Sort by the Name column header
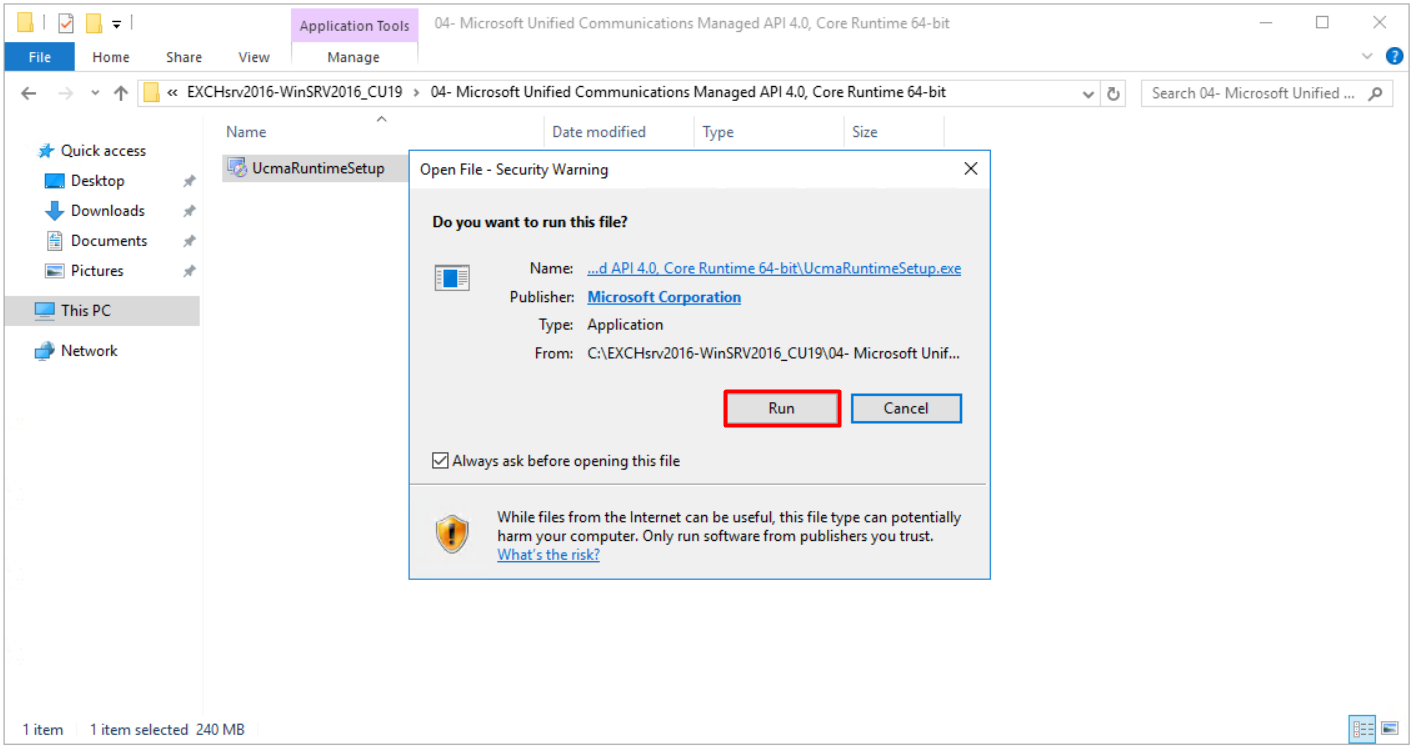The width and height of the screenshot is (1414, 749). click(246, 132)
